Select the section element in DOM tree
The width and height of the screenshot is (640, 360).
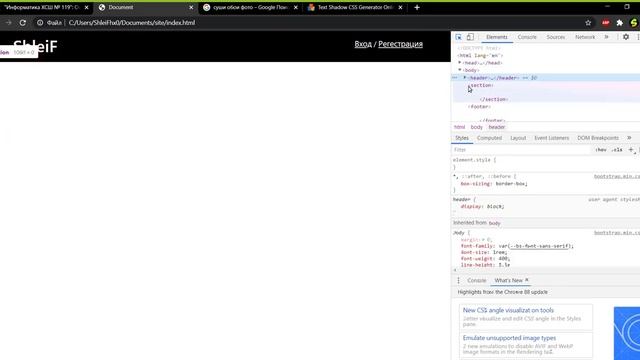[481, 85]
